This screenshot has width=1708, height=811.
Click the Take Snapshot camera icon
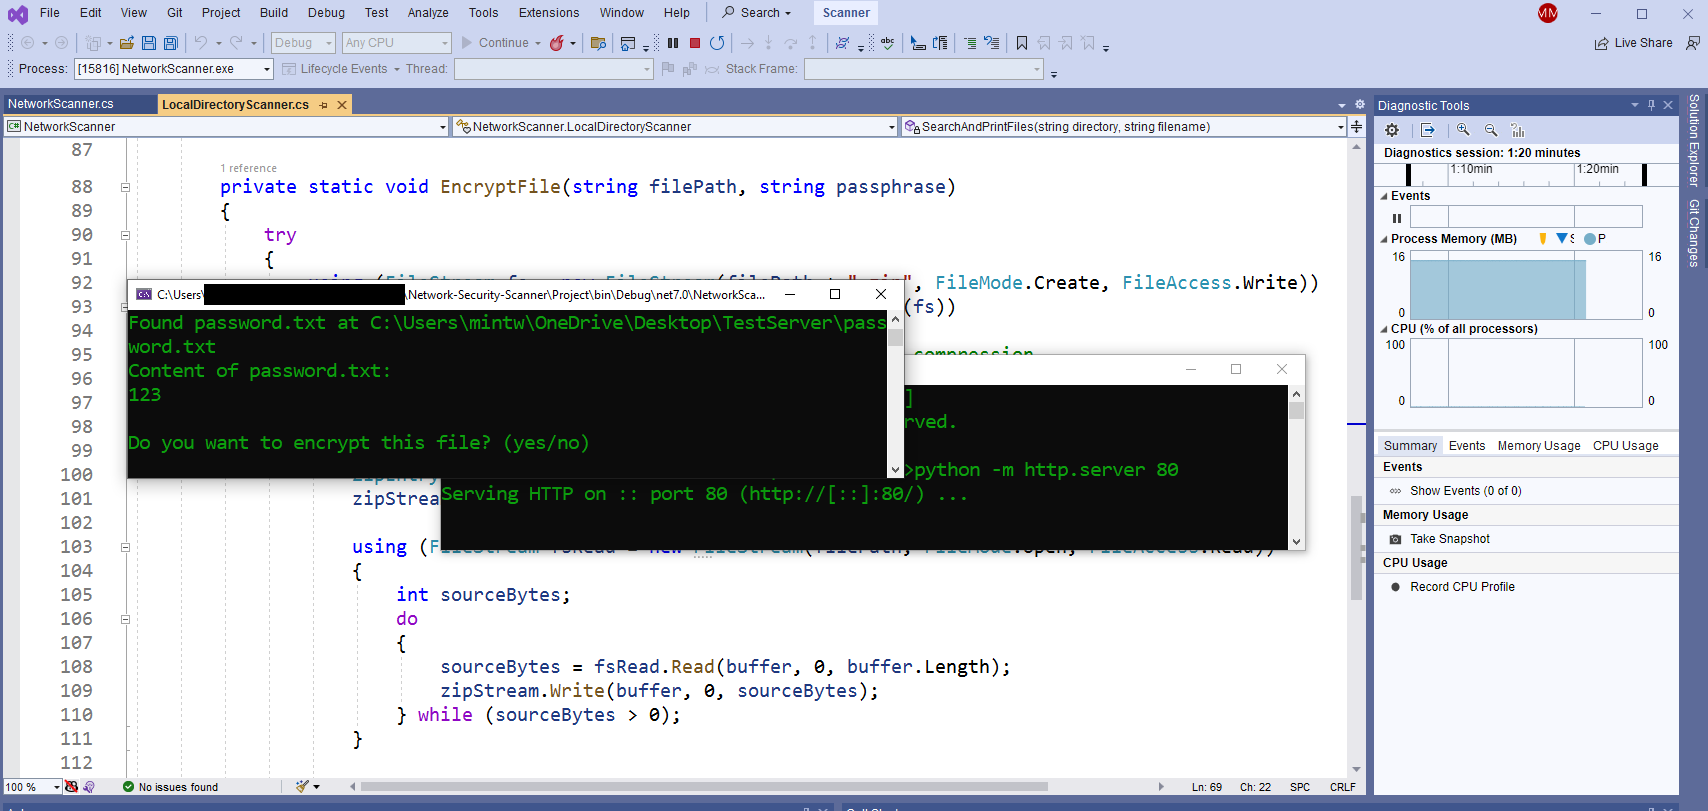(1396, 539)
